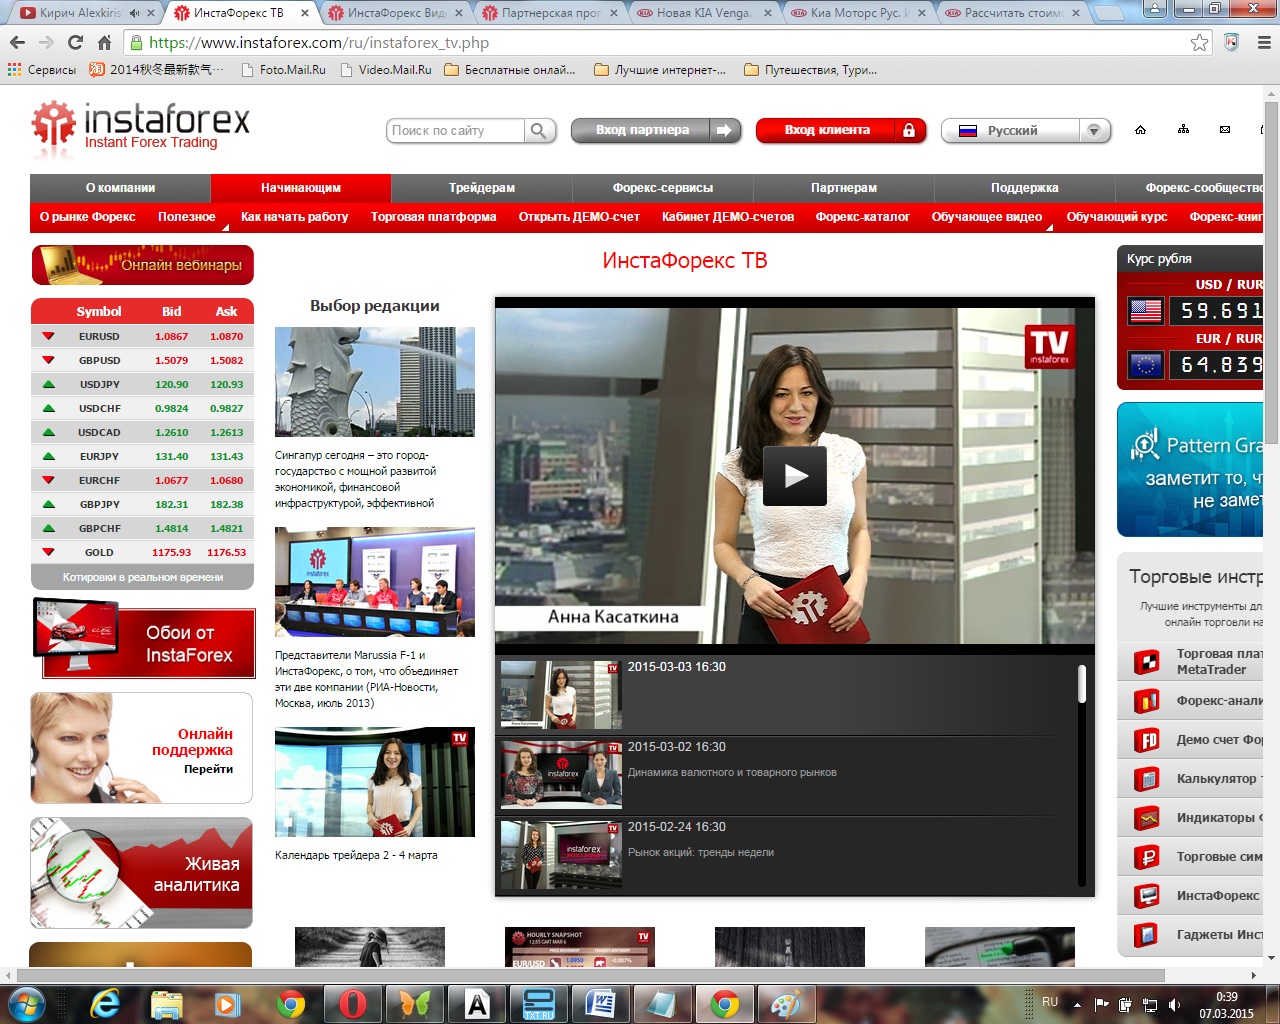Click the Калькулятор tool icon
This screenshot has height=1024, width=1280.
(1146, 779)
